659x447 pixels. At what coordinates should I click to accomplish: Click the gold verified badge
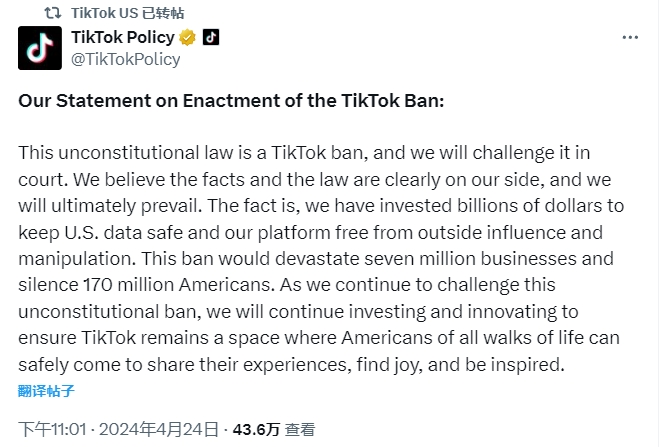(x=186, y=38)
